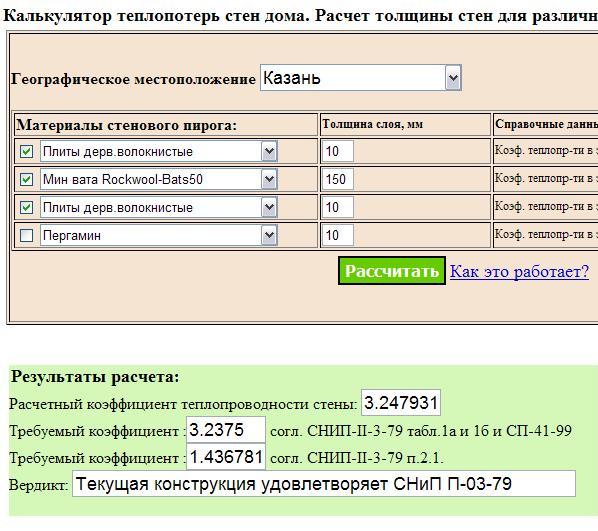Select the third layer thickness field
598x531 pixels.
(x=338, y=208)
